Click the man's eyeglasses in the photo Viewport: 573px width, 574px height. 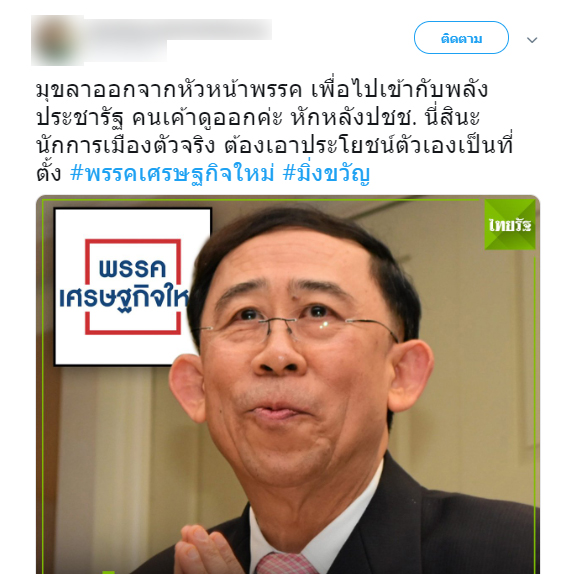coord(297,329)
